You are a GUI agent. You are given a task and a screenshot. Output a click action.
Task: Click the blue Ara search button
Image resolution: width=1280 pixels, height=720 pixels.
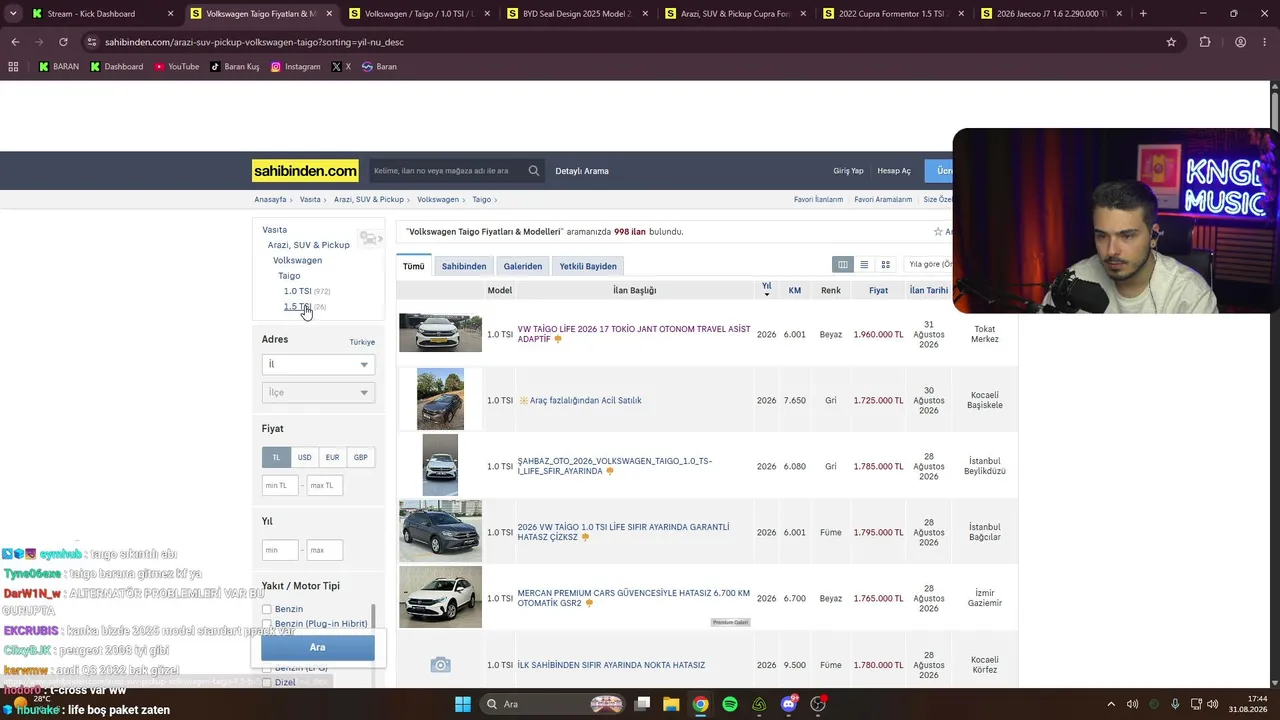318,648
